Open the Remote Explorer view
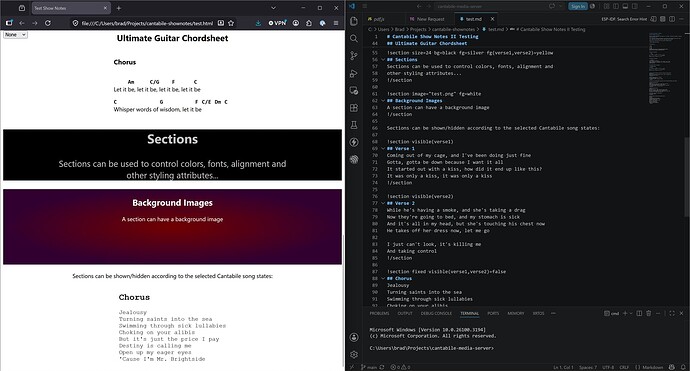 tap(354, 91)
